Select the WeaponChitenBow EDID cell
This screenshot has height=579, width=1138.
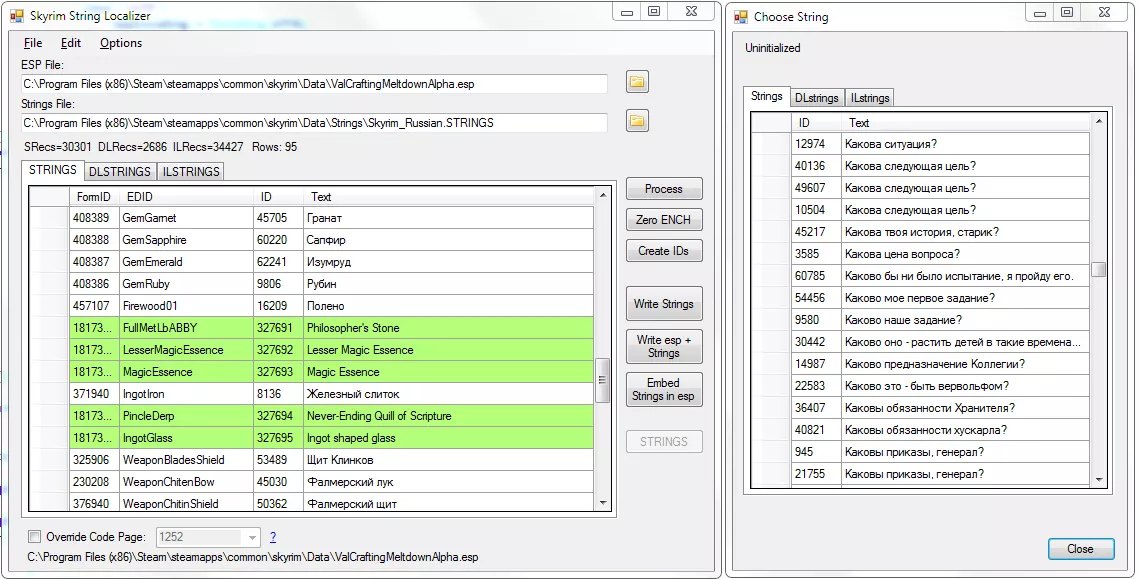click(187, 482)
